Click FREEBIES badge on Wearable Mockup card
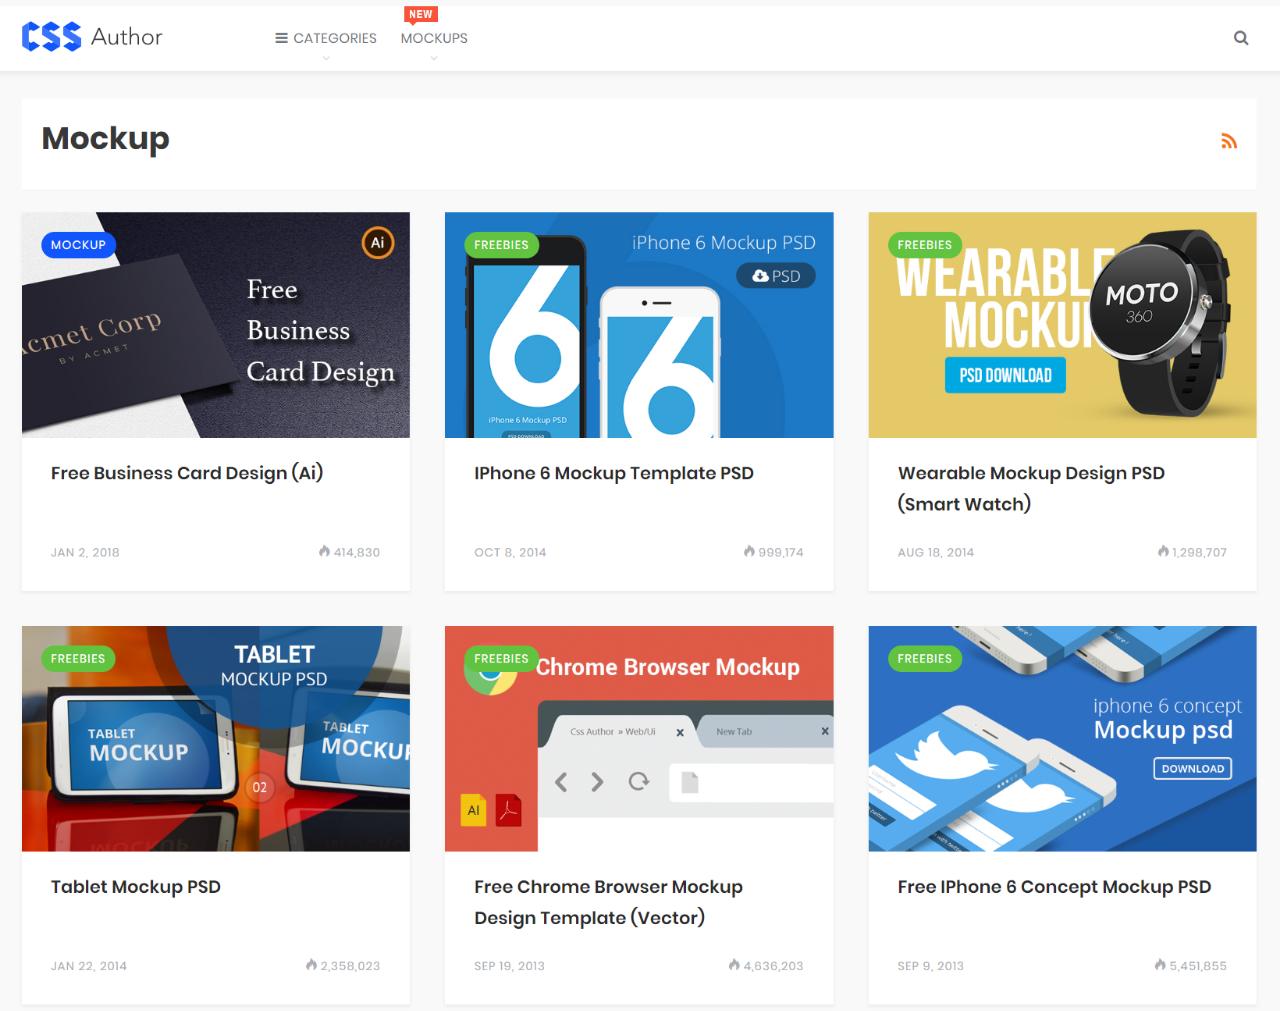 (x=924, y=245)
